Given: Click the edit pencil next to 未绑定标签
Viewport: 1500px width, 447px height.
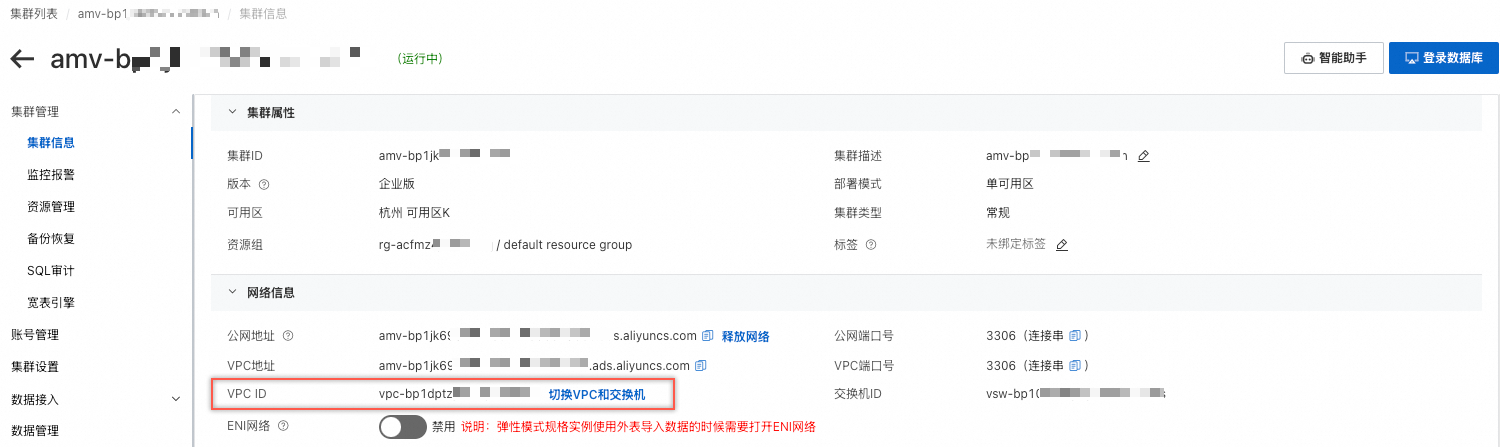Looking at the screenshot, I should click(x=1062, y=245).
